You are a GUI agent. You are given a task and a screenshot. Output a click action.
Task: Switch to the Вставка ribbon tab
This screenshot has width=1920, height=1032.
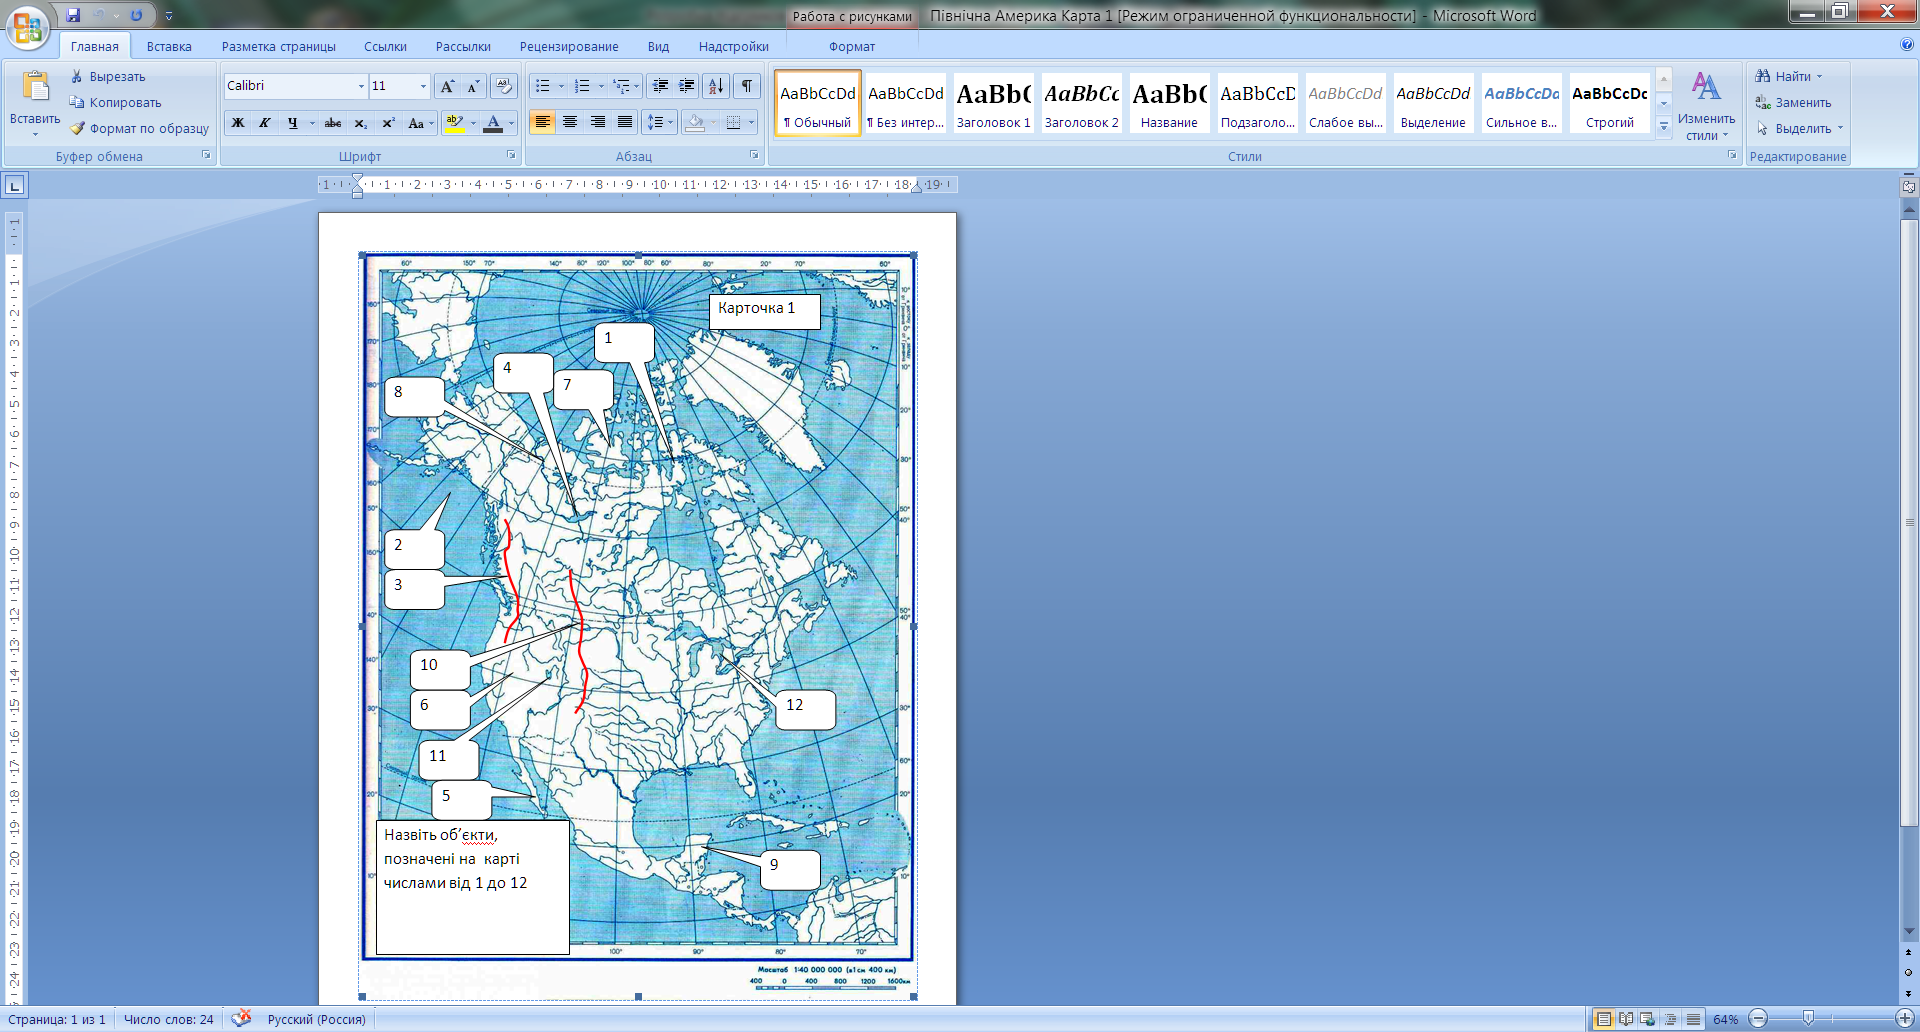point(169,47)
